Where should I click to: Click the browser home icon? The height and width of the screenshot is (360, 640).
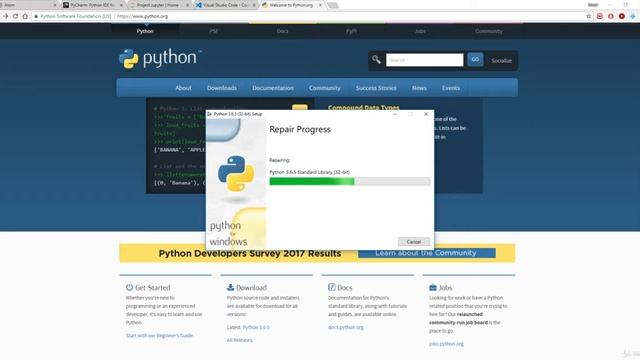25,16
